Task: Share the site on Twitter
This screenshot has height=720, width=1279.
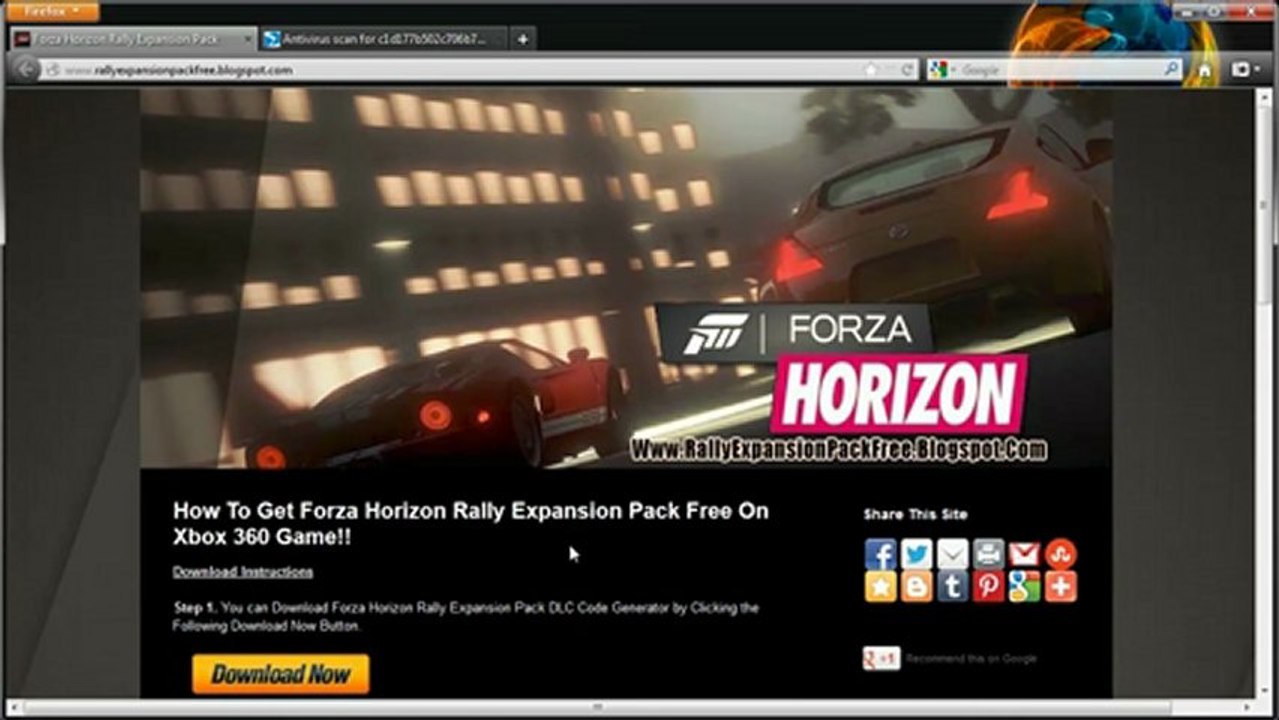Action: [916, 553]
